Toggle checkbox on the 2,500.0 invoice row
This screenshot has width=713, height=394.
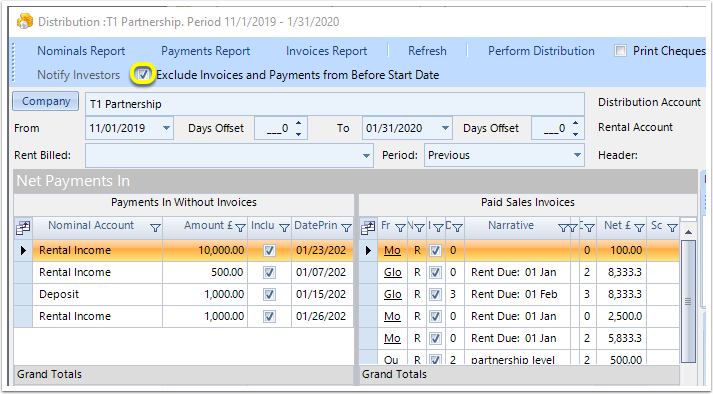click(x=435, y=316)
